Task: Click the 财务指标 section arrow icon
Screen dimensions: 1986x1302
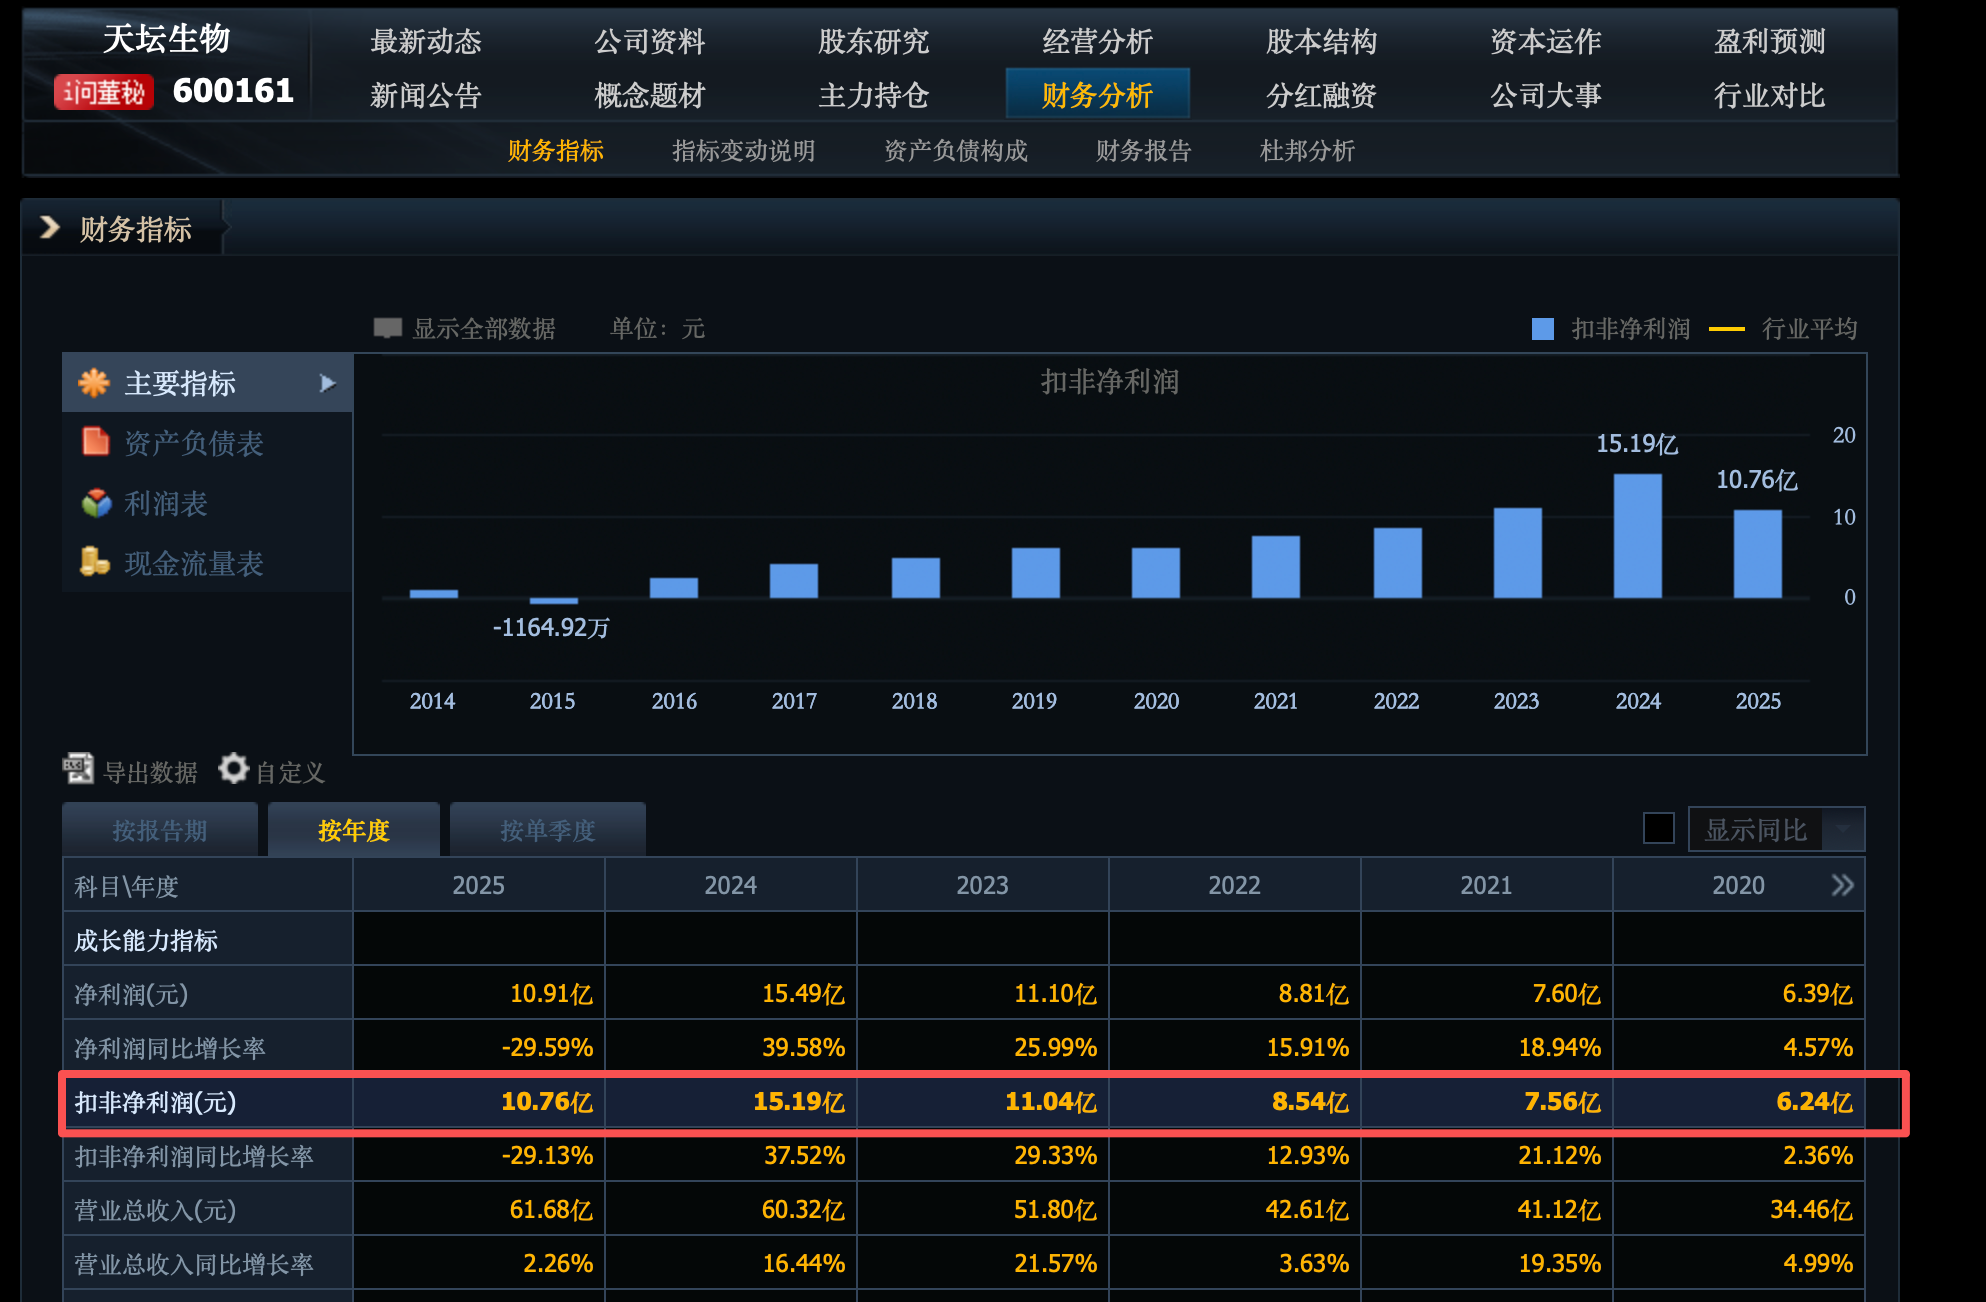Action: click(x=49, y=228)
